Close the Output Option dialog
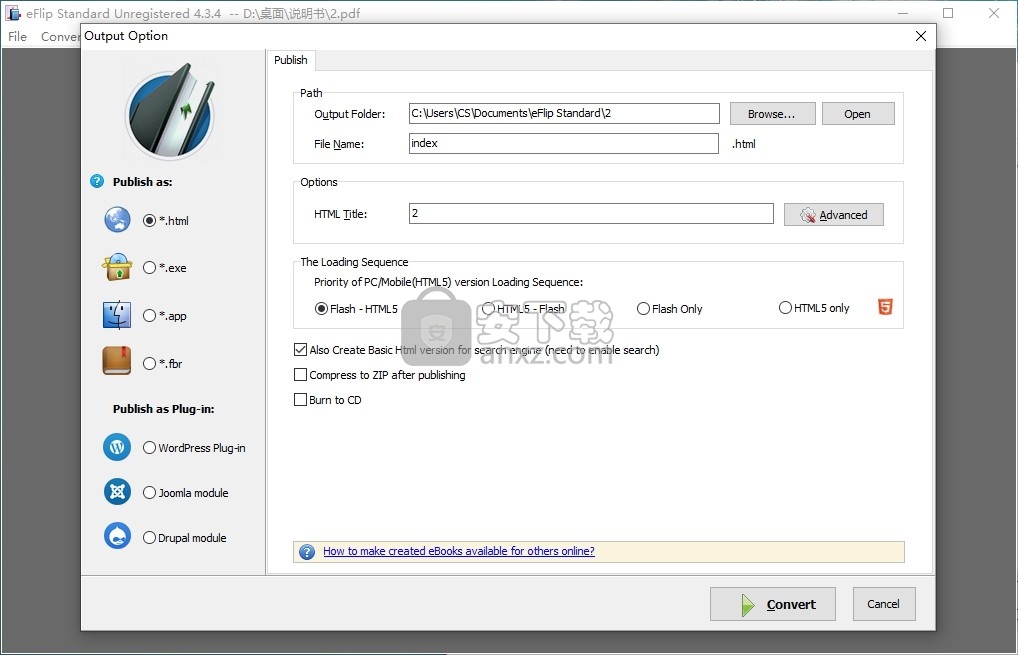The width and height of the screenshot is (1018, 655). [921, 36]
